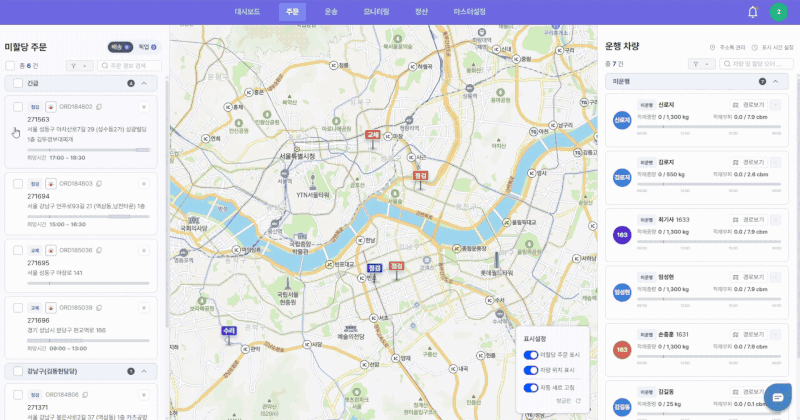This screenshot has height=420, width=800.
Task: Click the 수리 marker on the map
Action: click(229, 329)
